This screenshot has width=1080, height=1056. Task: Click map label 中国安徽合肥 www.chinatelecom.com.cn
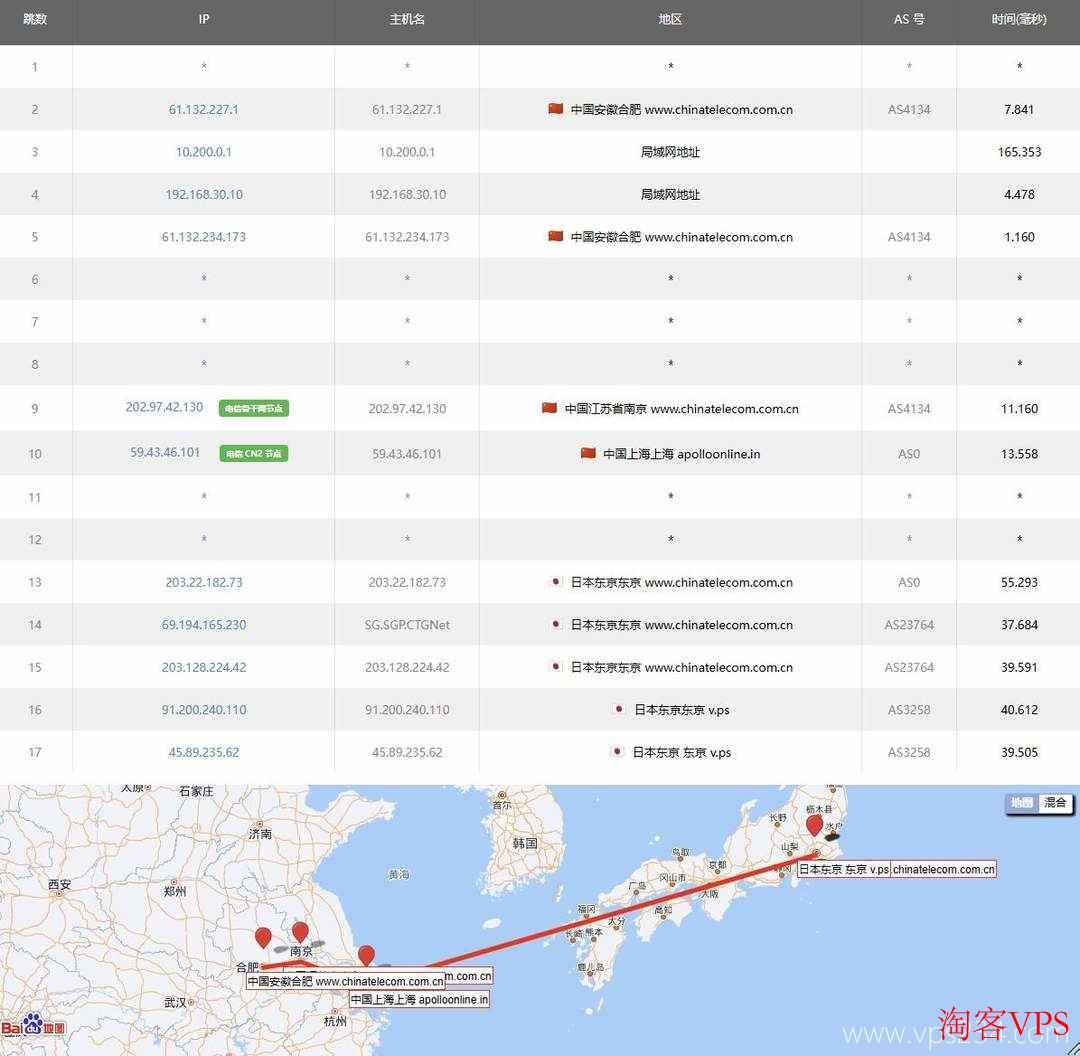345,982
